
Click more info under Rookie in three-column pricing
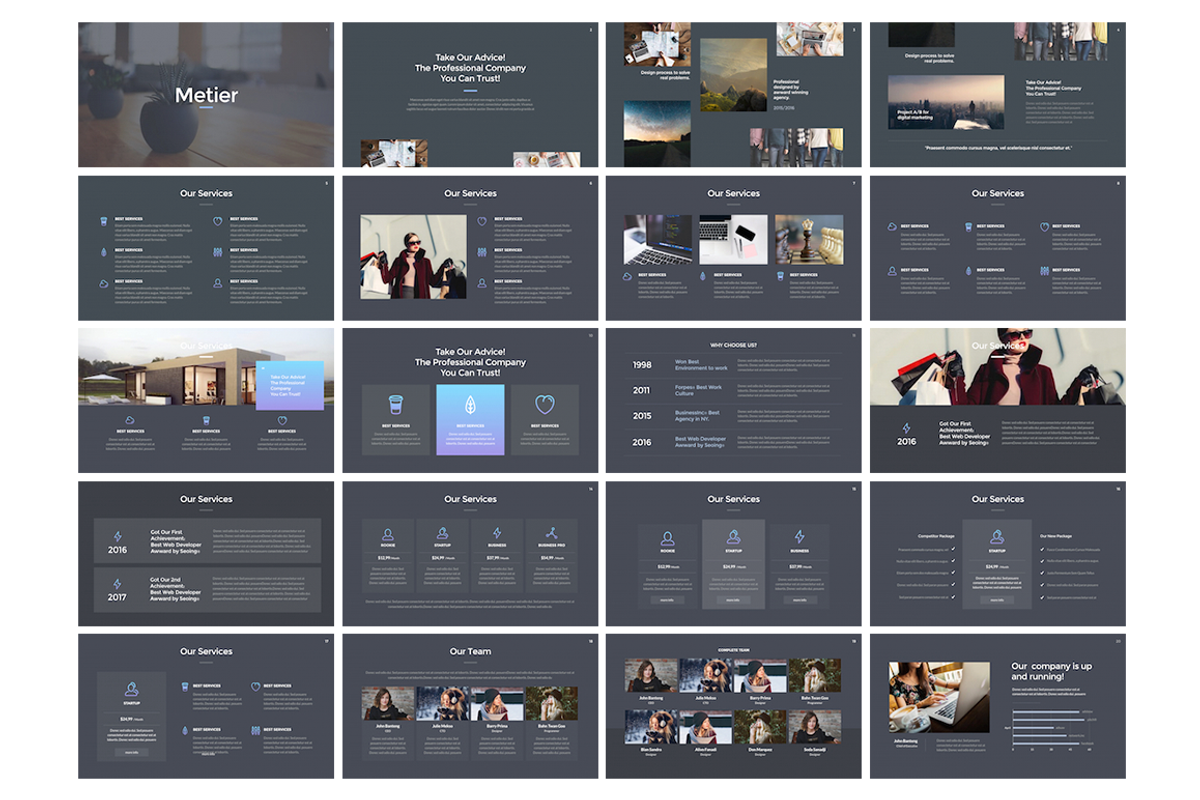(667, 600)
